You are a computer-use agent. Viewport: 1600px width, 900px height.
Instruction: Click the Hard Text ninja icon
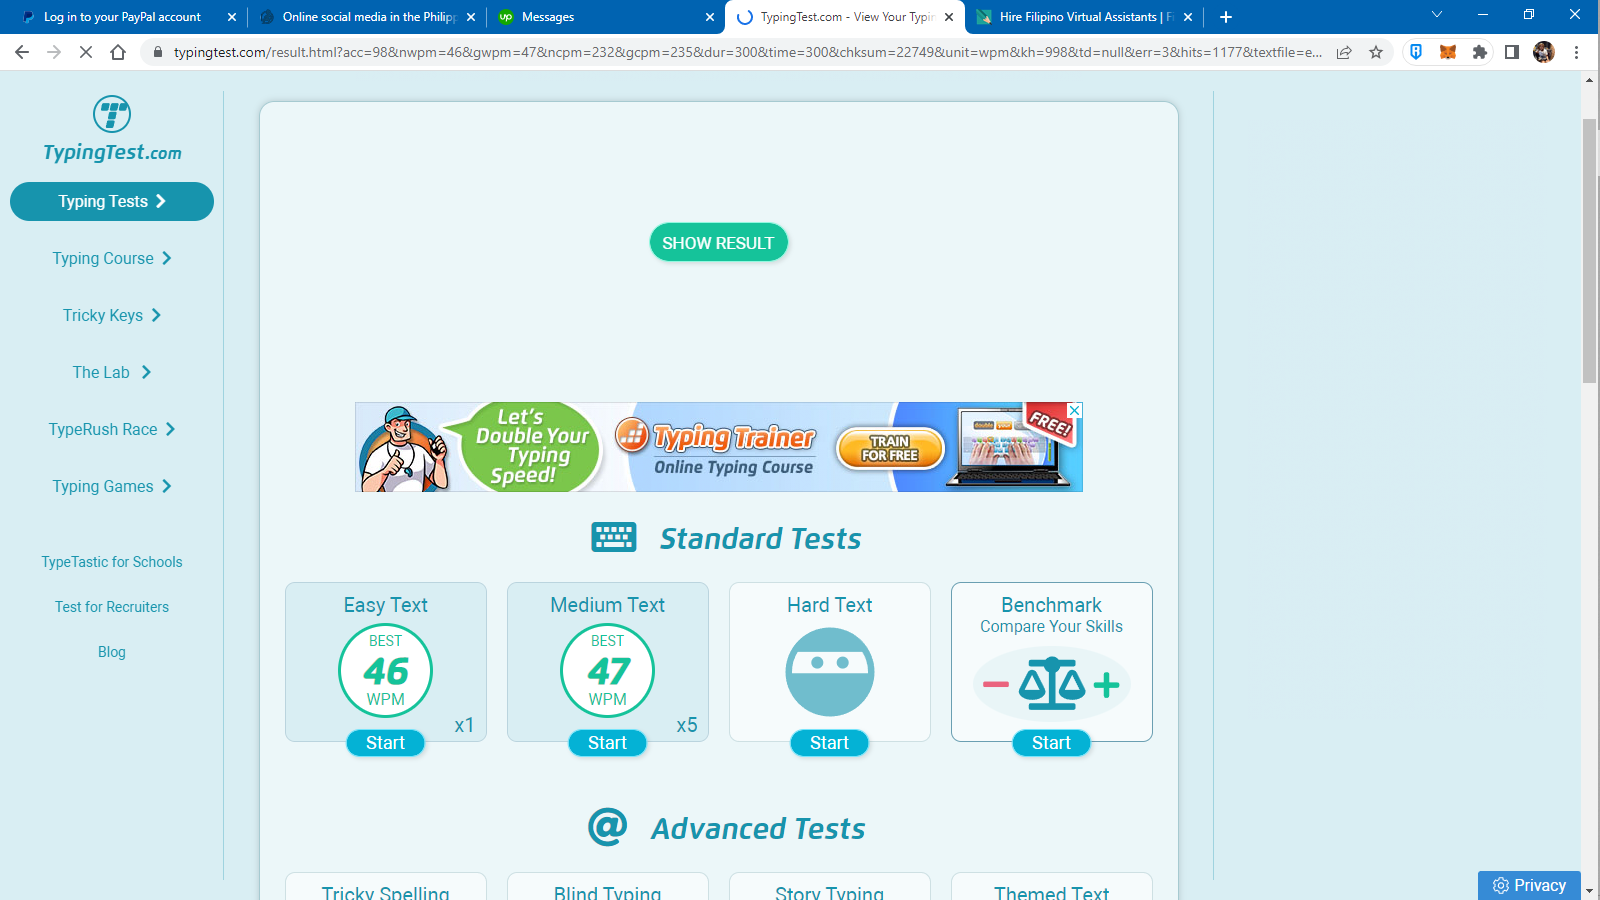point(830,672)
